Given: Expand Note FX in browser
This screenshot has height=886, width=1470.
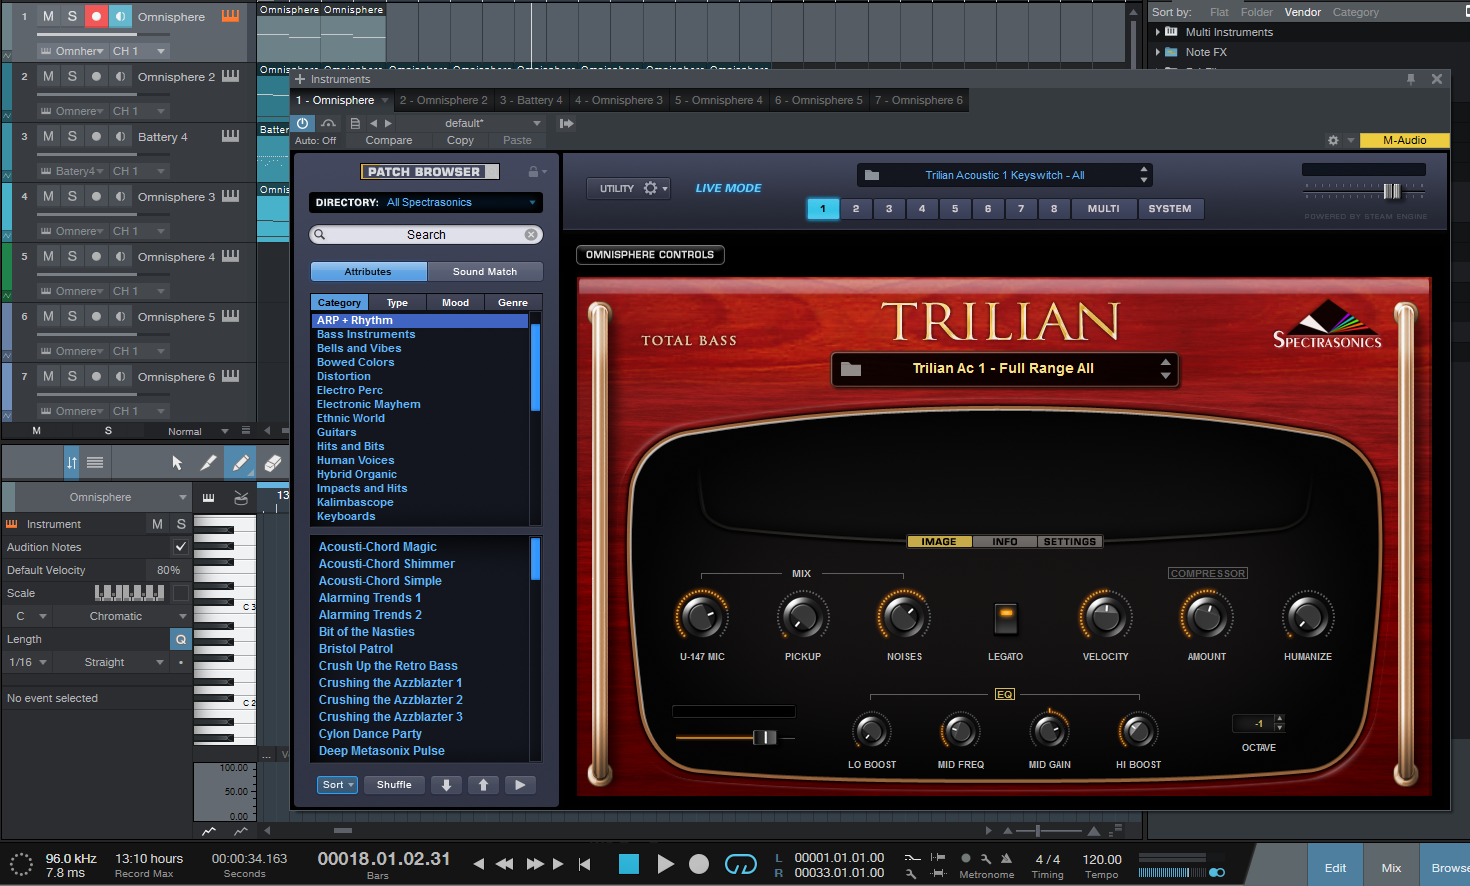Looking at the screenshot, I should point(1158,52).
